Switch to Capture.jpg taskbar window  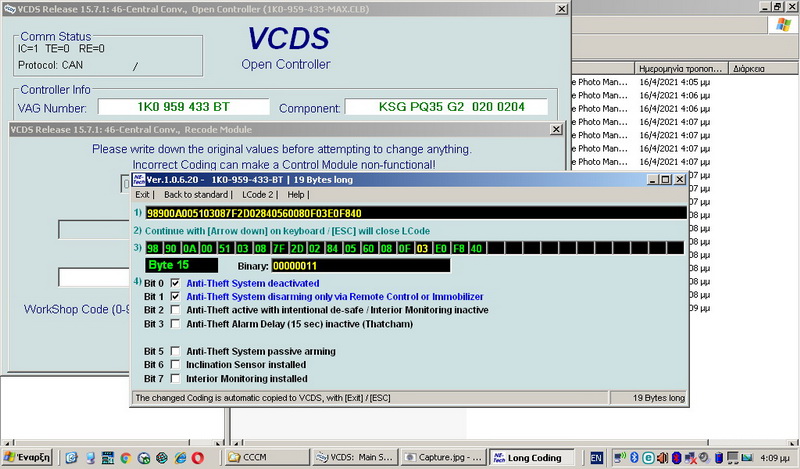tap(443, 457)
